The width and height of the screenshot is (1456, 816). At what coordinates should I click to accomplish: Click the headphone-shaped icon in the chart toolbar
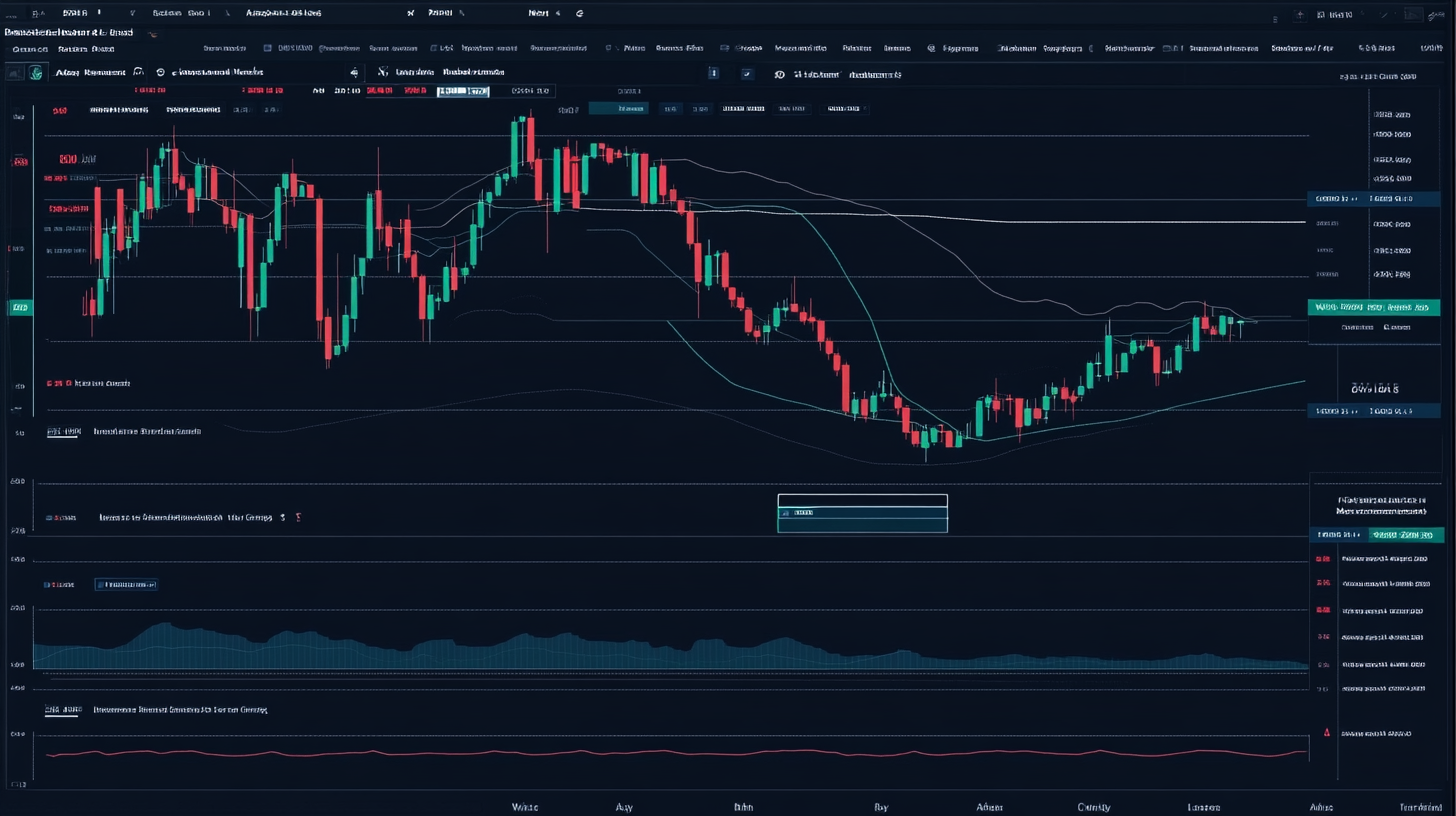coord(138,72)
